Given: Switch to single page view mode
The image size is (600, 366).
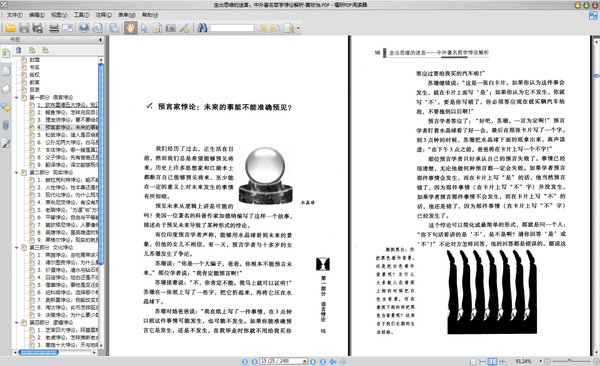Looking at the screenshot, I should [473, 361].
